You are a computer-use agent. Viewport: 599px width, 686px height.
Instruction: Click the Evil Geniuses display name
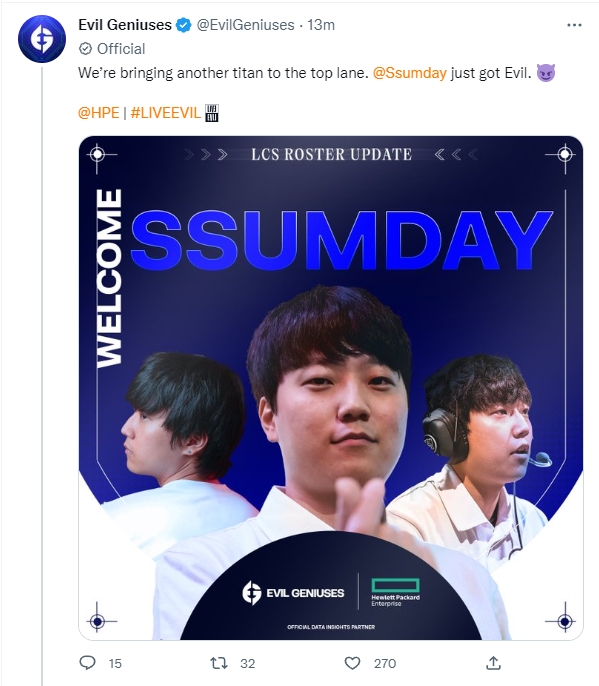pyautogui.click(x=125, y=25)
